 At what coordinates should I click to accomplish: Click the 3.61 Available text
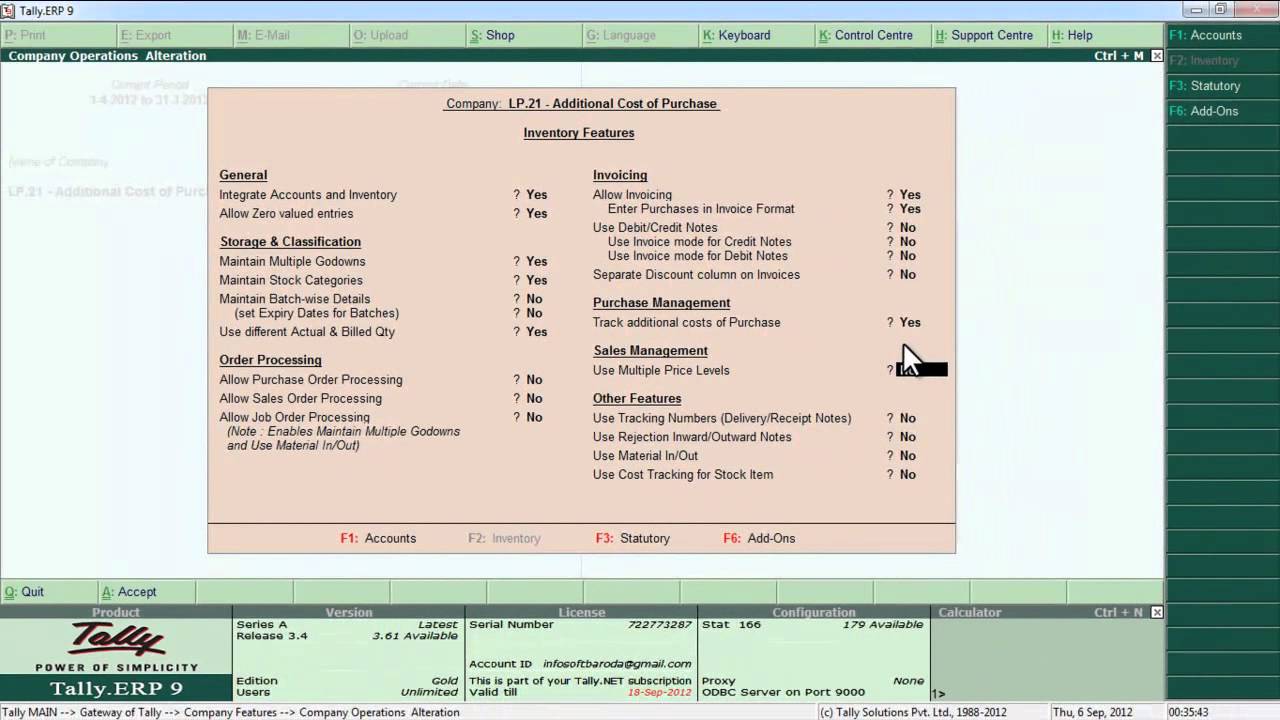coord(415,636)
